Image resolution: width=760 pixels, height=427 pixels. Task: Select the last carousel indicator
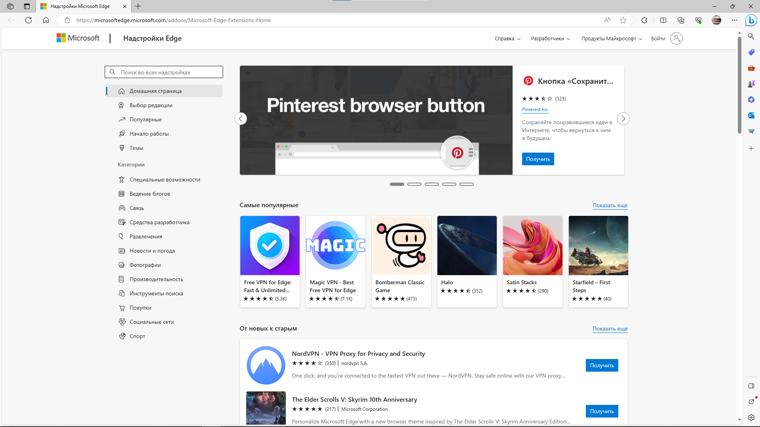pyautogui.click(x=467, y=184)
